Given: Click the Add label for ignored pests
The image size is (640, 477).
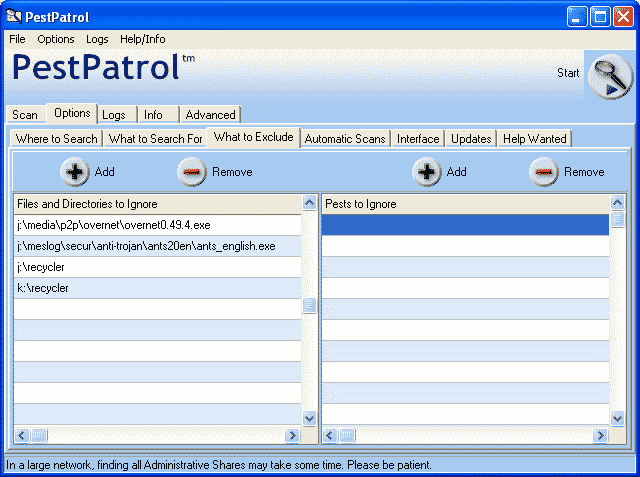Looking at the screenshot, I should 456,172.
